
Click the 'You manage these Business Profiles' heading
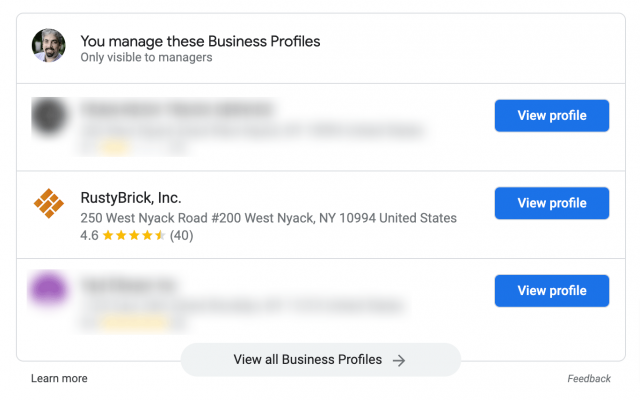coord(200,41)
